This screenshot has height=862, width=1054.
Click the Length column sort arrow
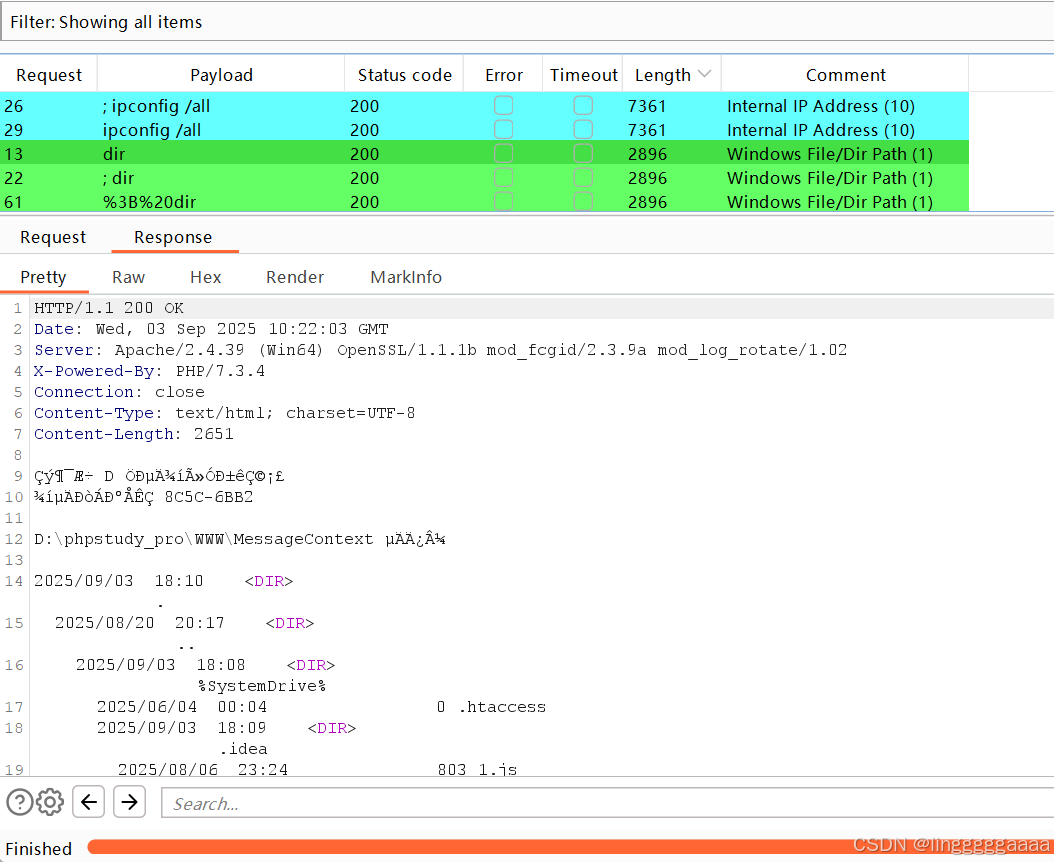[x=704, y=74]
